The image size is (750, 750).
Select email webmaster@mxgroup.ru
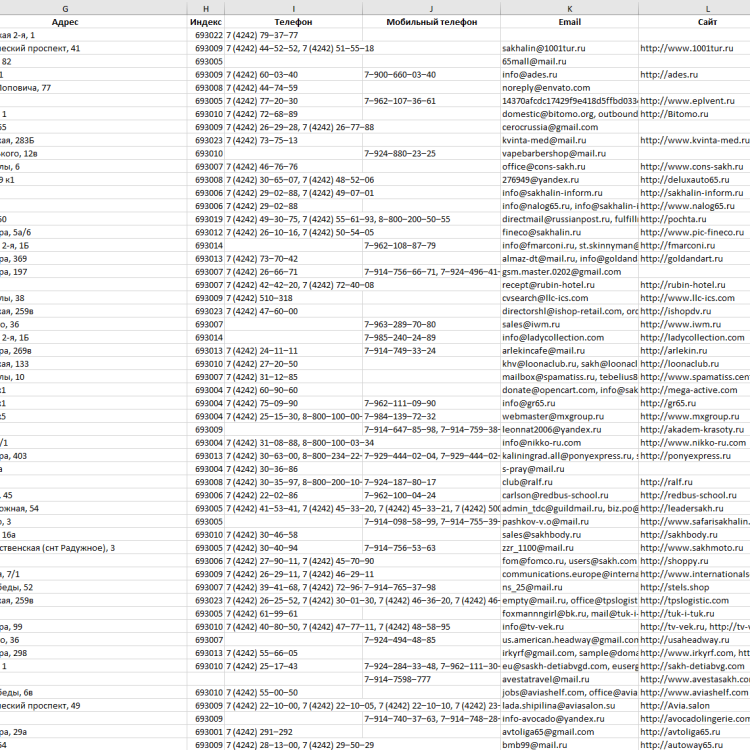pos(553,417)
